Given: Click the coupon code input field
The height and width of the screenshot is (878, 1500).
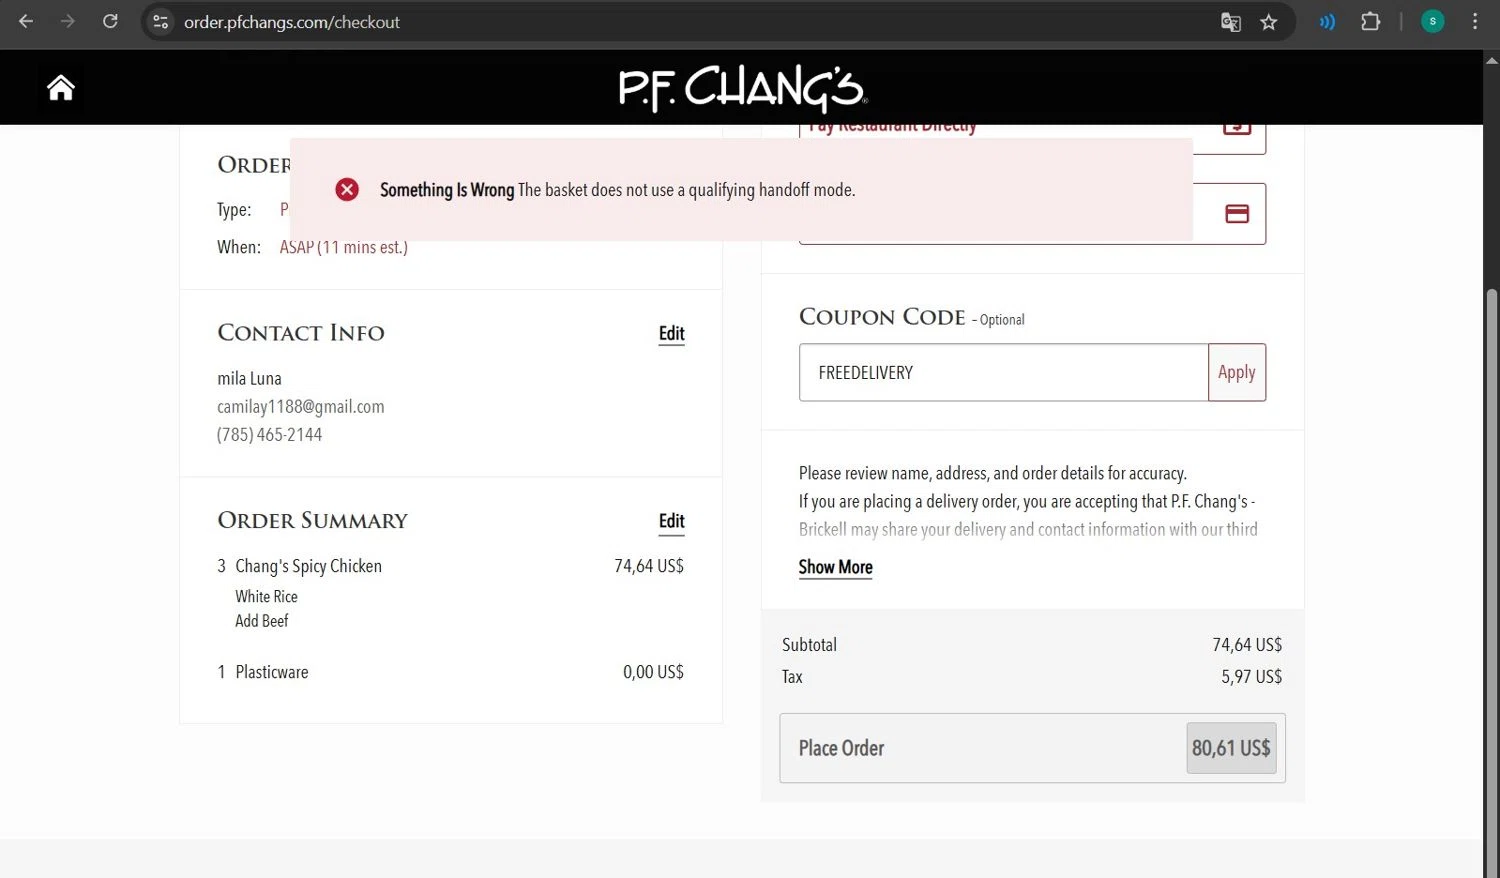Looking at the screenshot, I should click(1003, 373).
